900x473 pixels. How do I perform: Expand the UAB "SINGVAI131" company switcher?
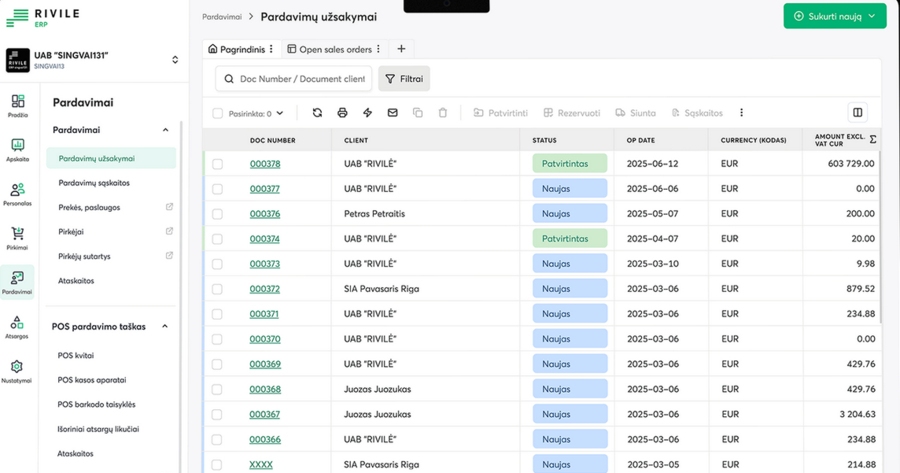(175, 60)
